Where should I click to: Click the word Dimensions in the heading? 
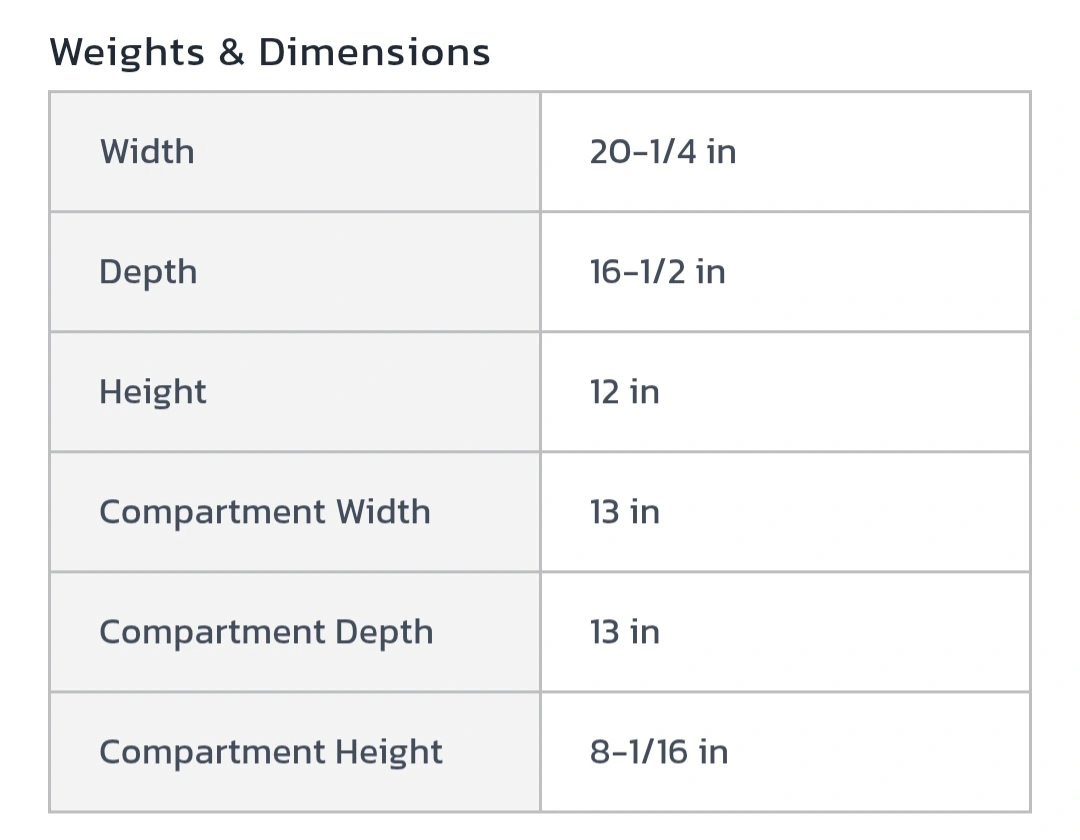(x=374, y=52)
